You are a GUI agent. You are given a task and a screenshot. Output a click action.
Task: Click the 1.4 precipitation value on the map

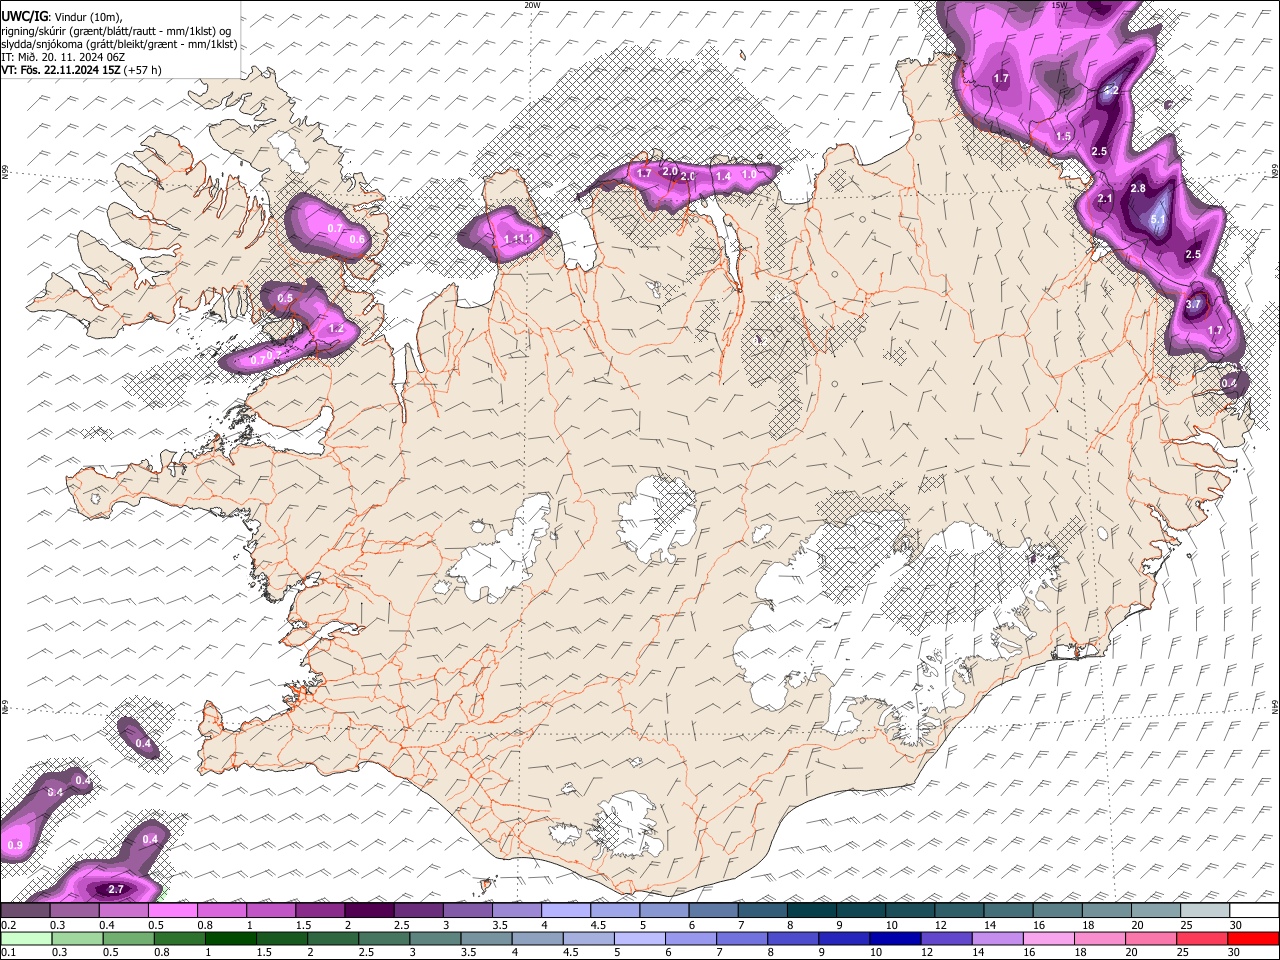point(723,176)
